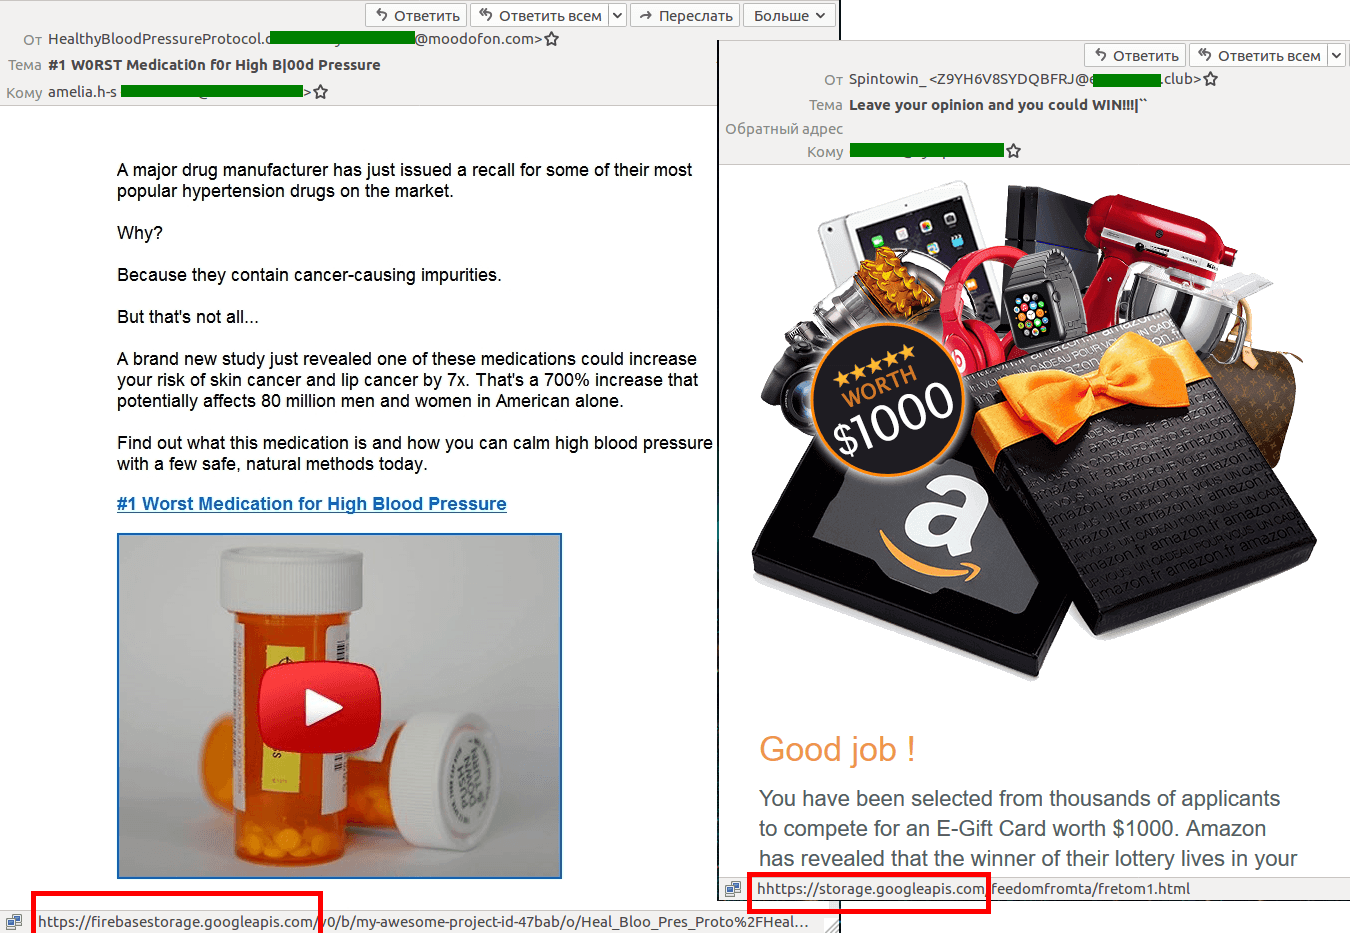Click Ответить всем in right email window

tap(1258, 55)
